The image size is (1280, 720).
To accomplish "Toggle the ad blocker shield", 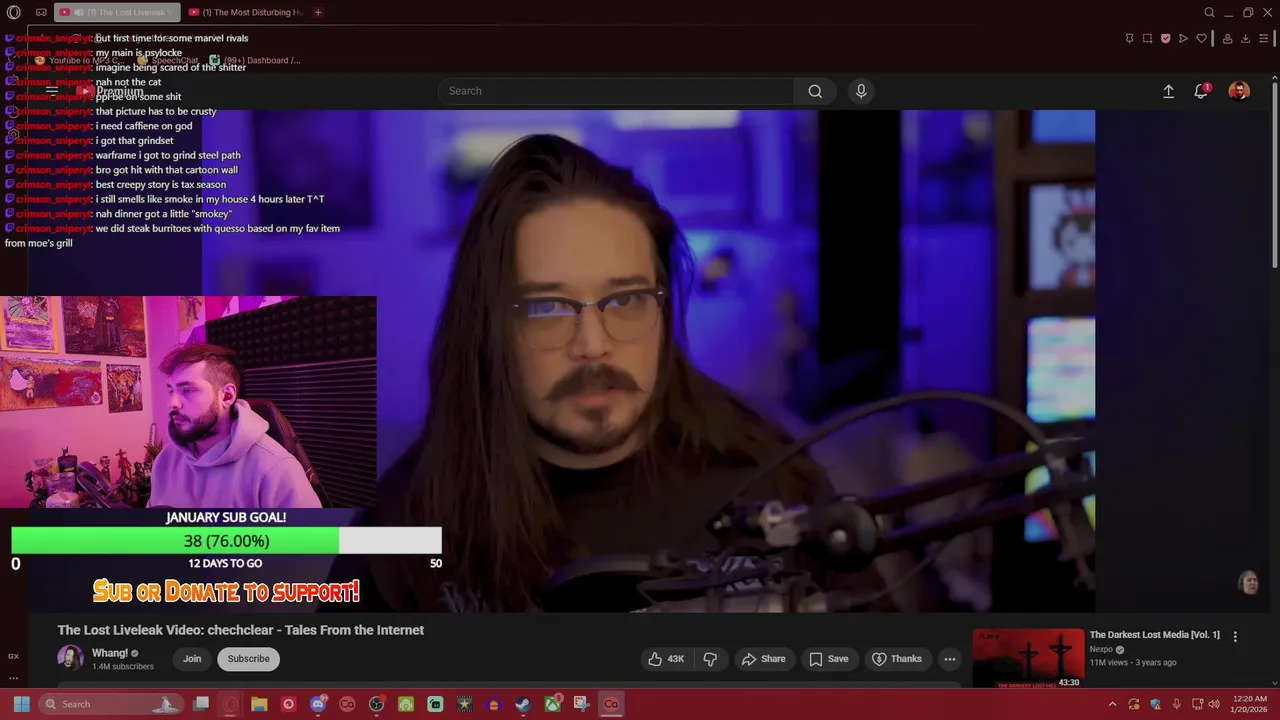I will 1165,38.
